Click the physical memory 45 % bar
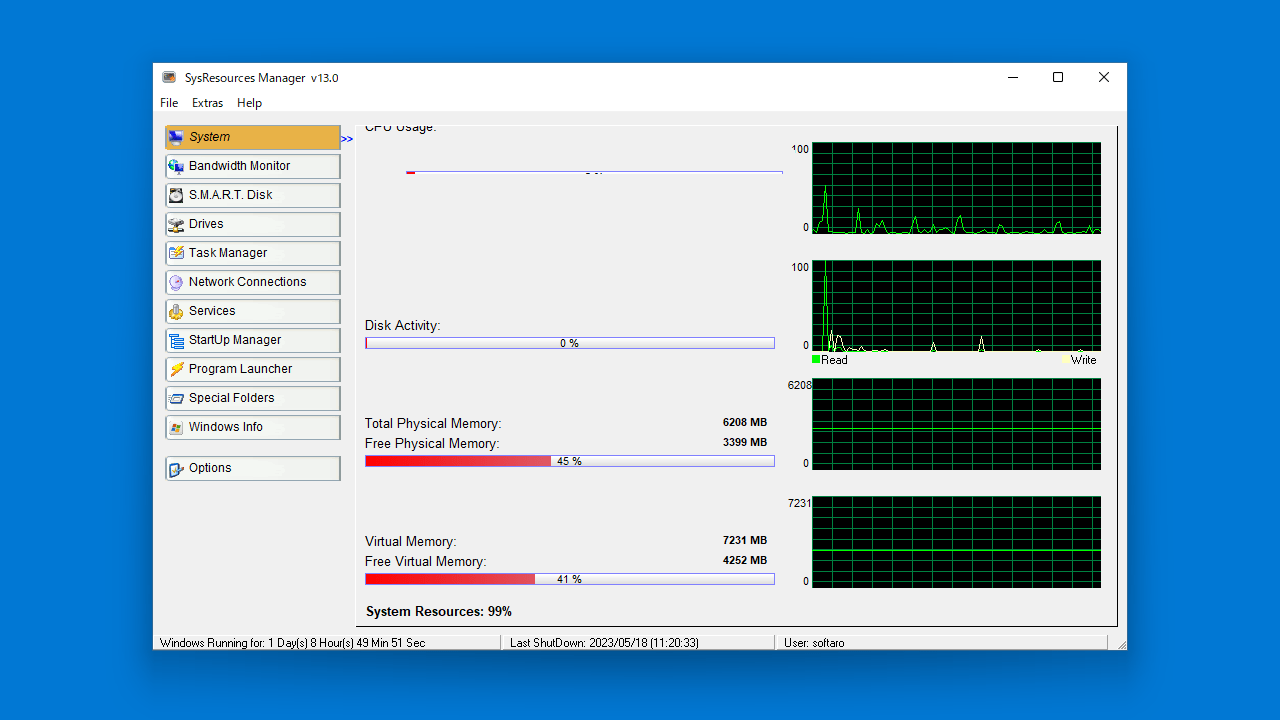The height and width of the screenshot is (720, 1280). click(x=570, y=461)
